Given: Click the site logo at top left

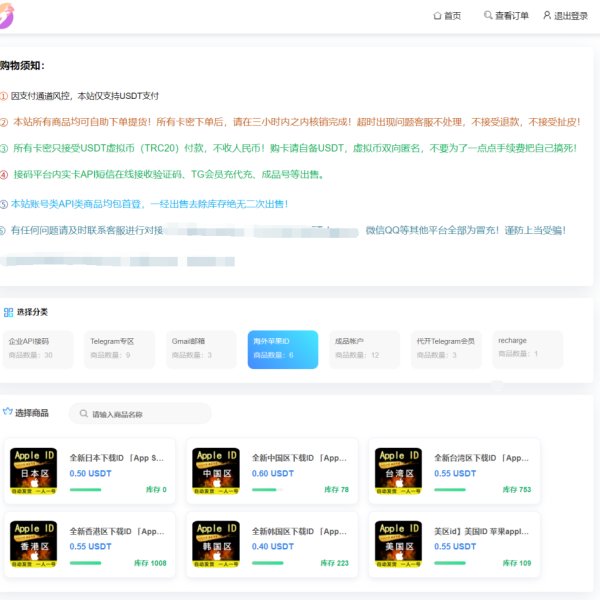Looking at the screenshot, I should point(6,15).
